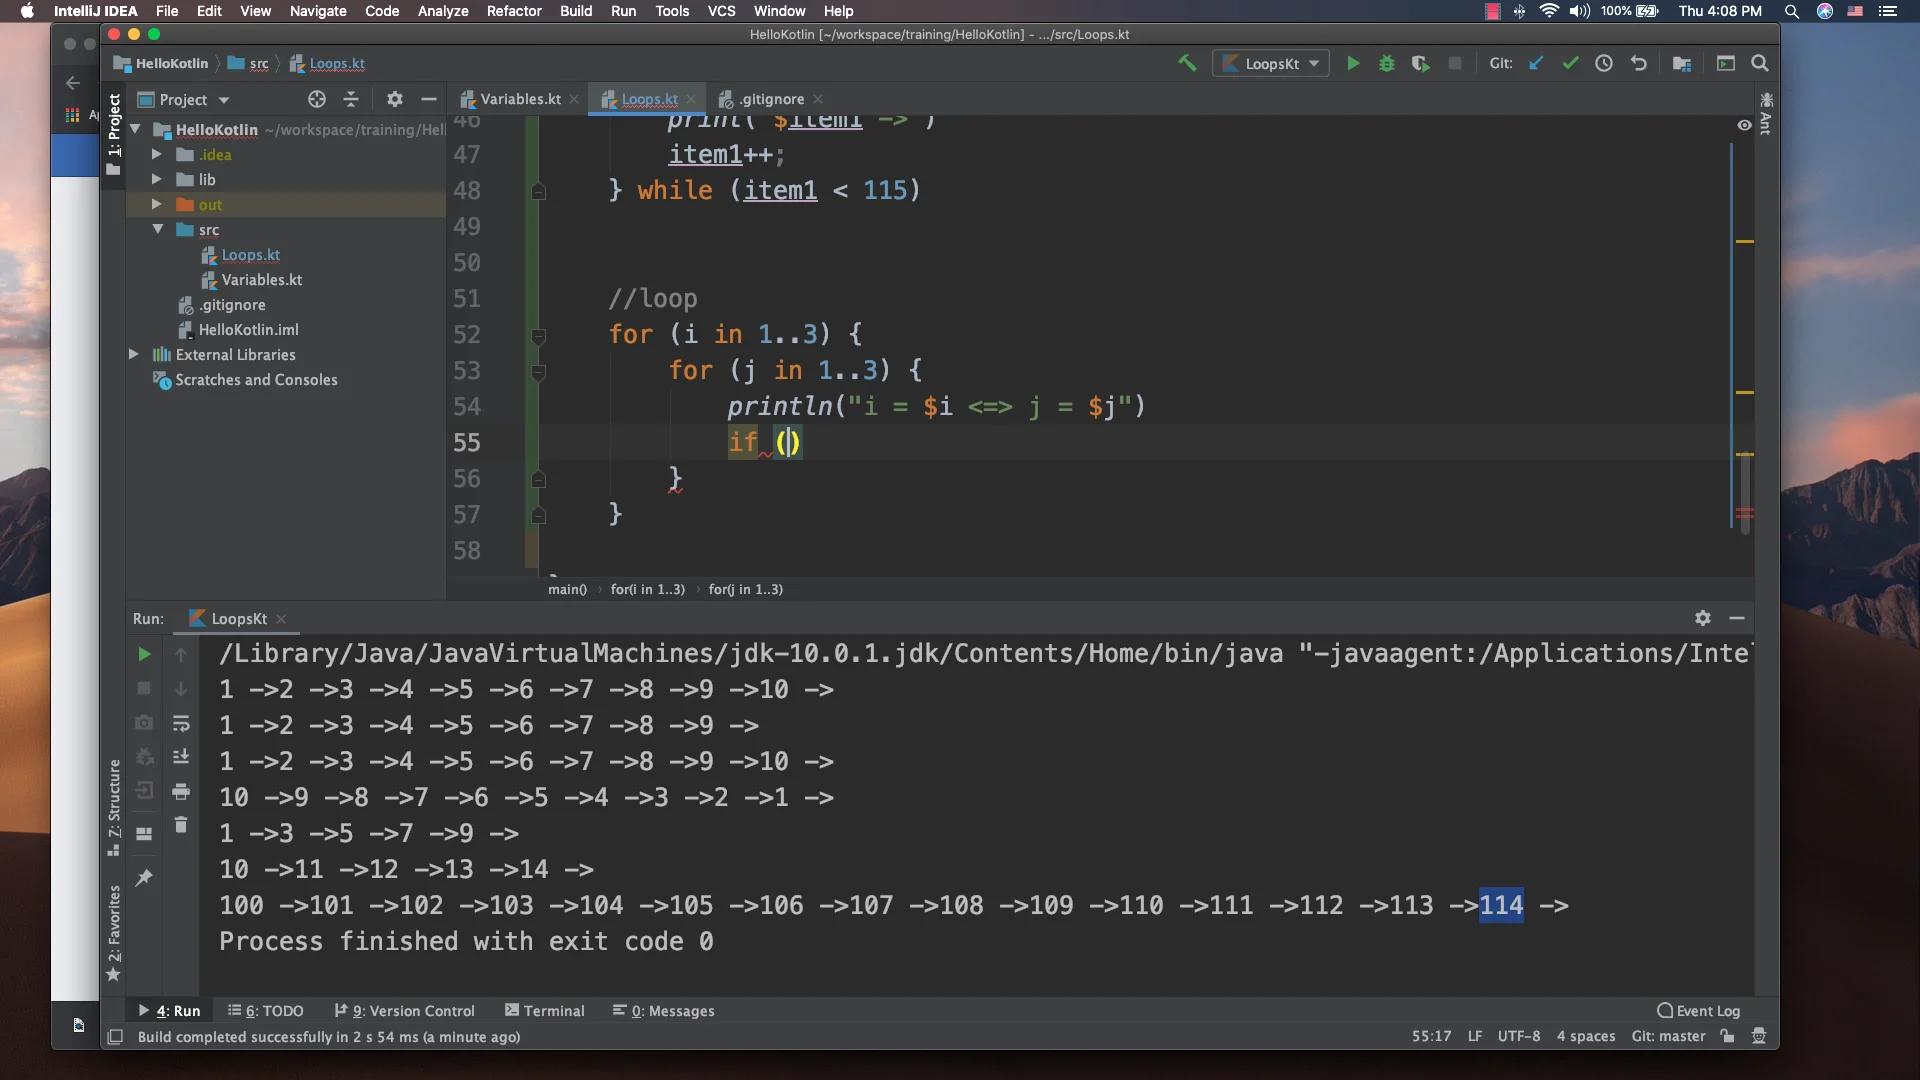Clear all console output with trash icon
This screenshot has height=1080, width=1920.
coord(181,825)
